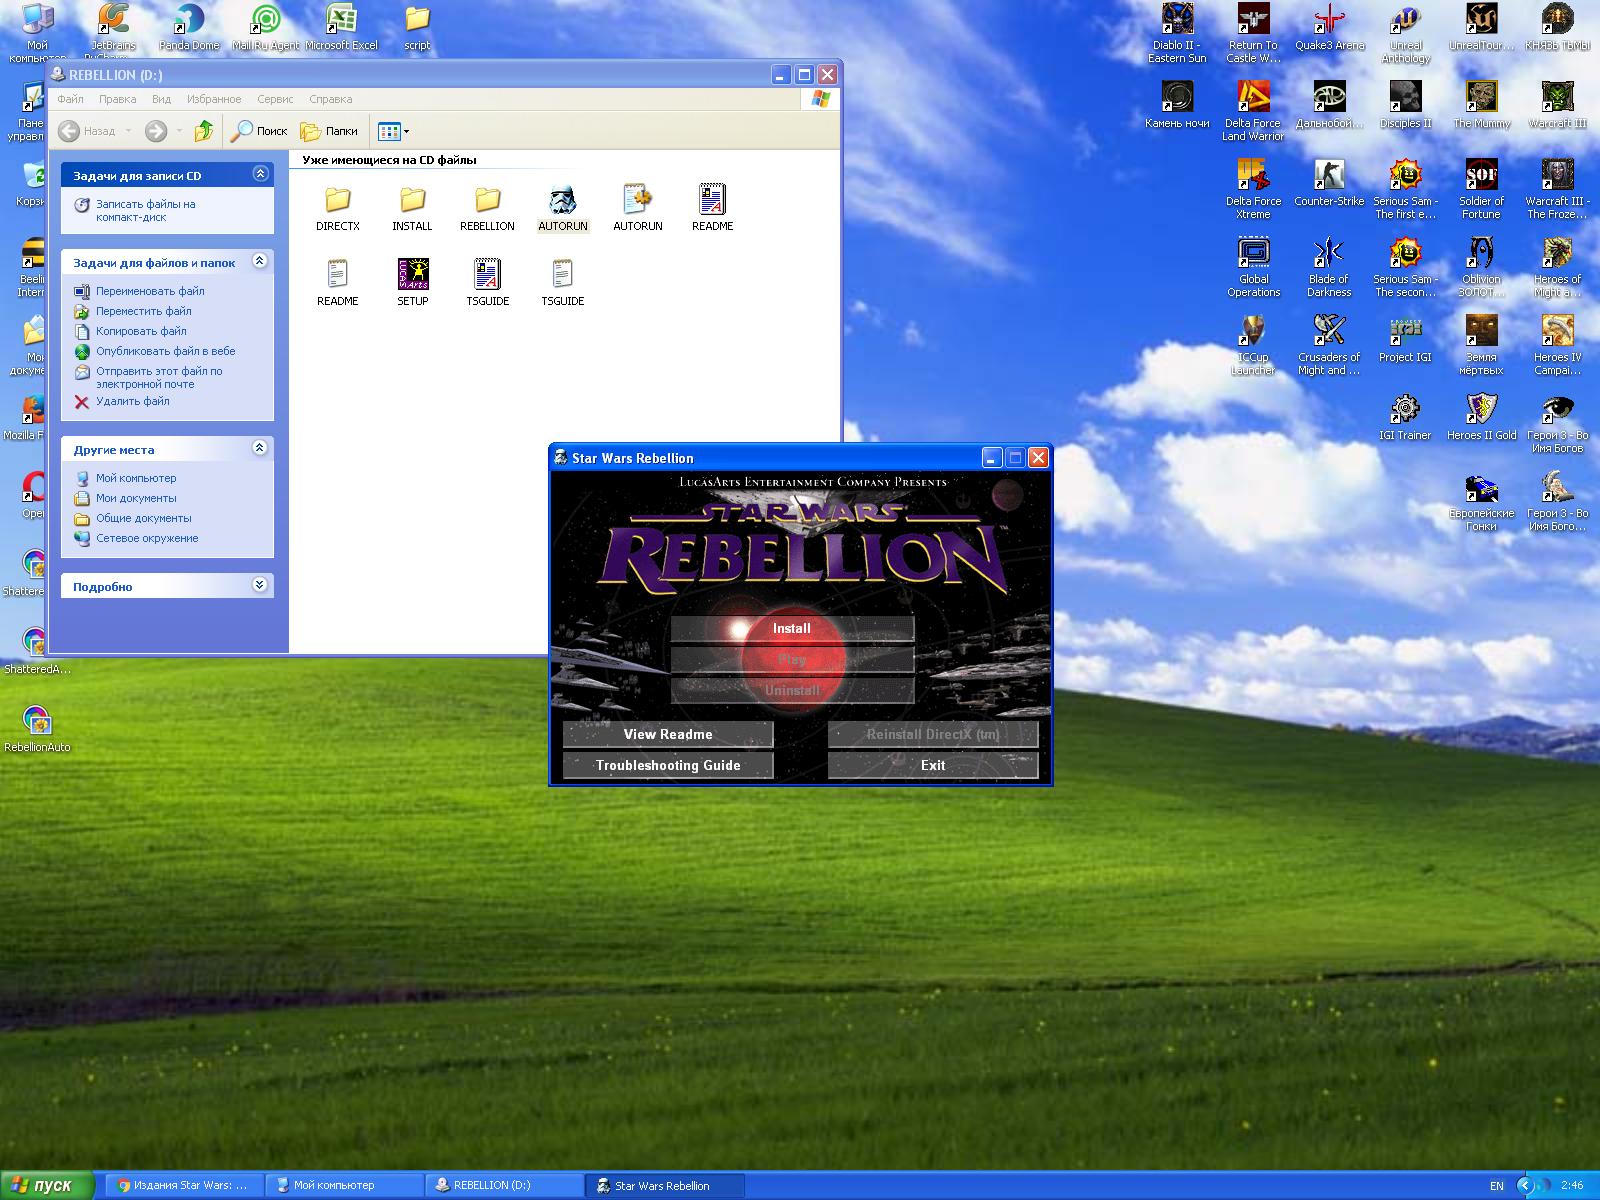Select the TSGUIDE document with red icon
Screen dimensions: 1600x1200
487,275
